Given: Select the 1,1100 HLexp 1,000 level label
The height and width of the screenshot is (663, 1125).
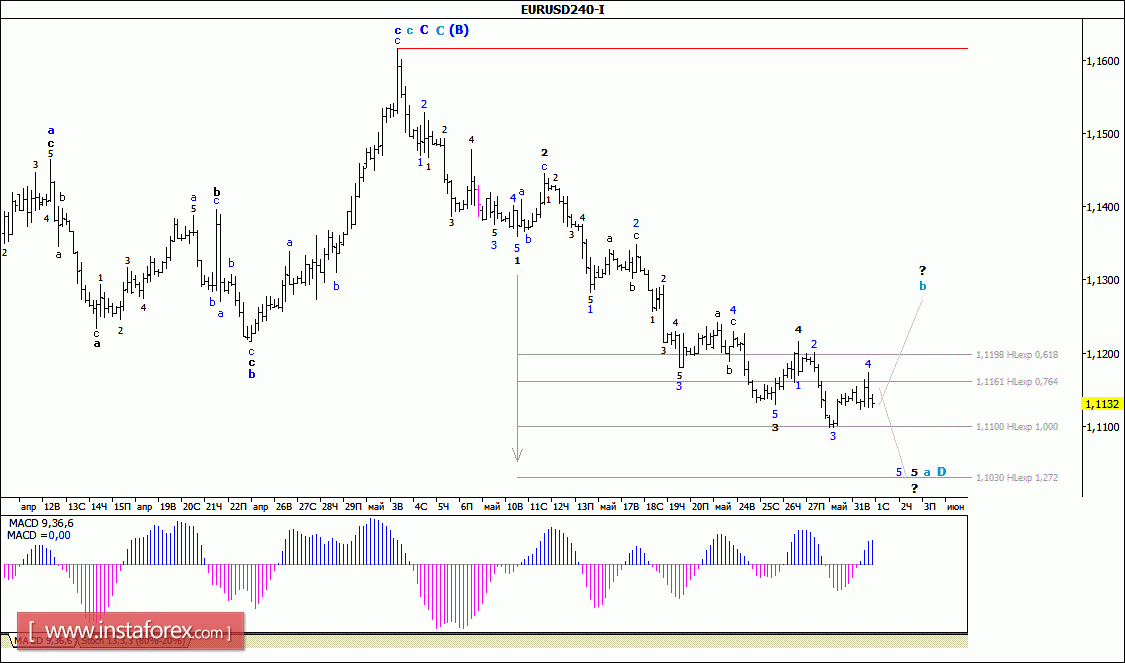Looking at the screenshot, I should pos(1017,426).
